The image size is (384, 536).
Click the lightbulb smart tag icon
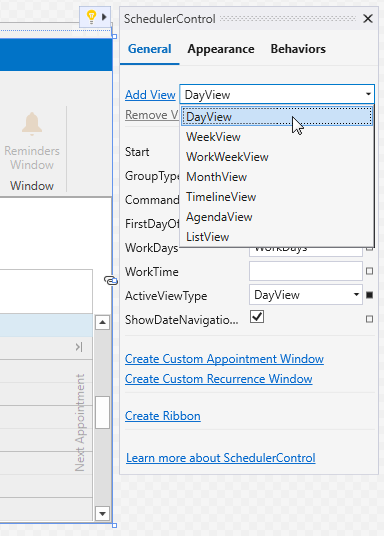91,17
